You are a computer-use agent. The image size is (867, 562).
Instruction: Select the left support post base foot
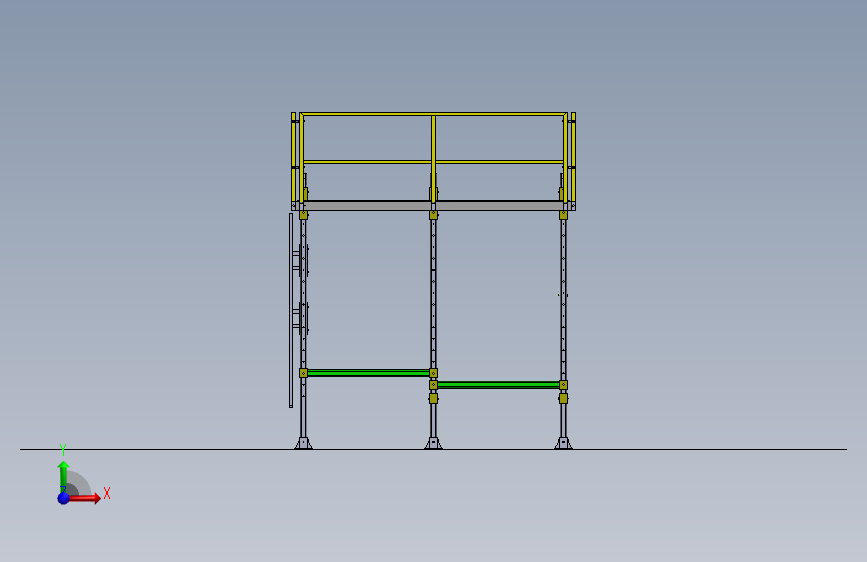[x=303, y=443]
